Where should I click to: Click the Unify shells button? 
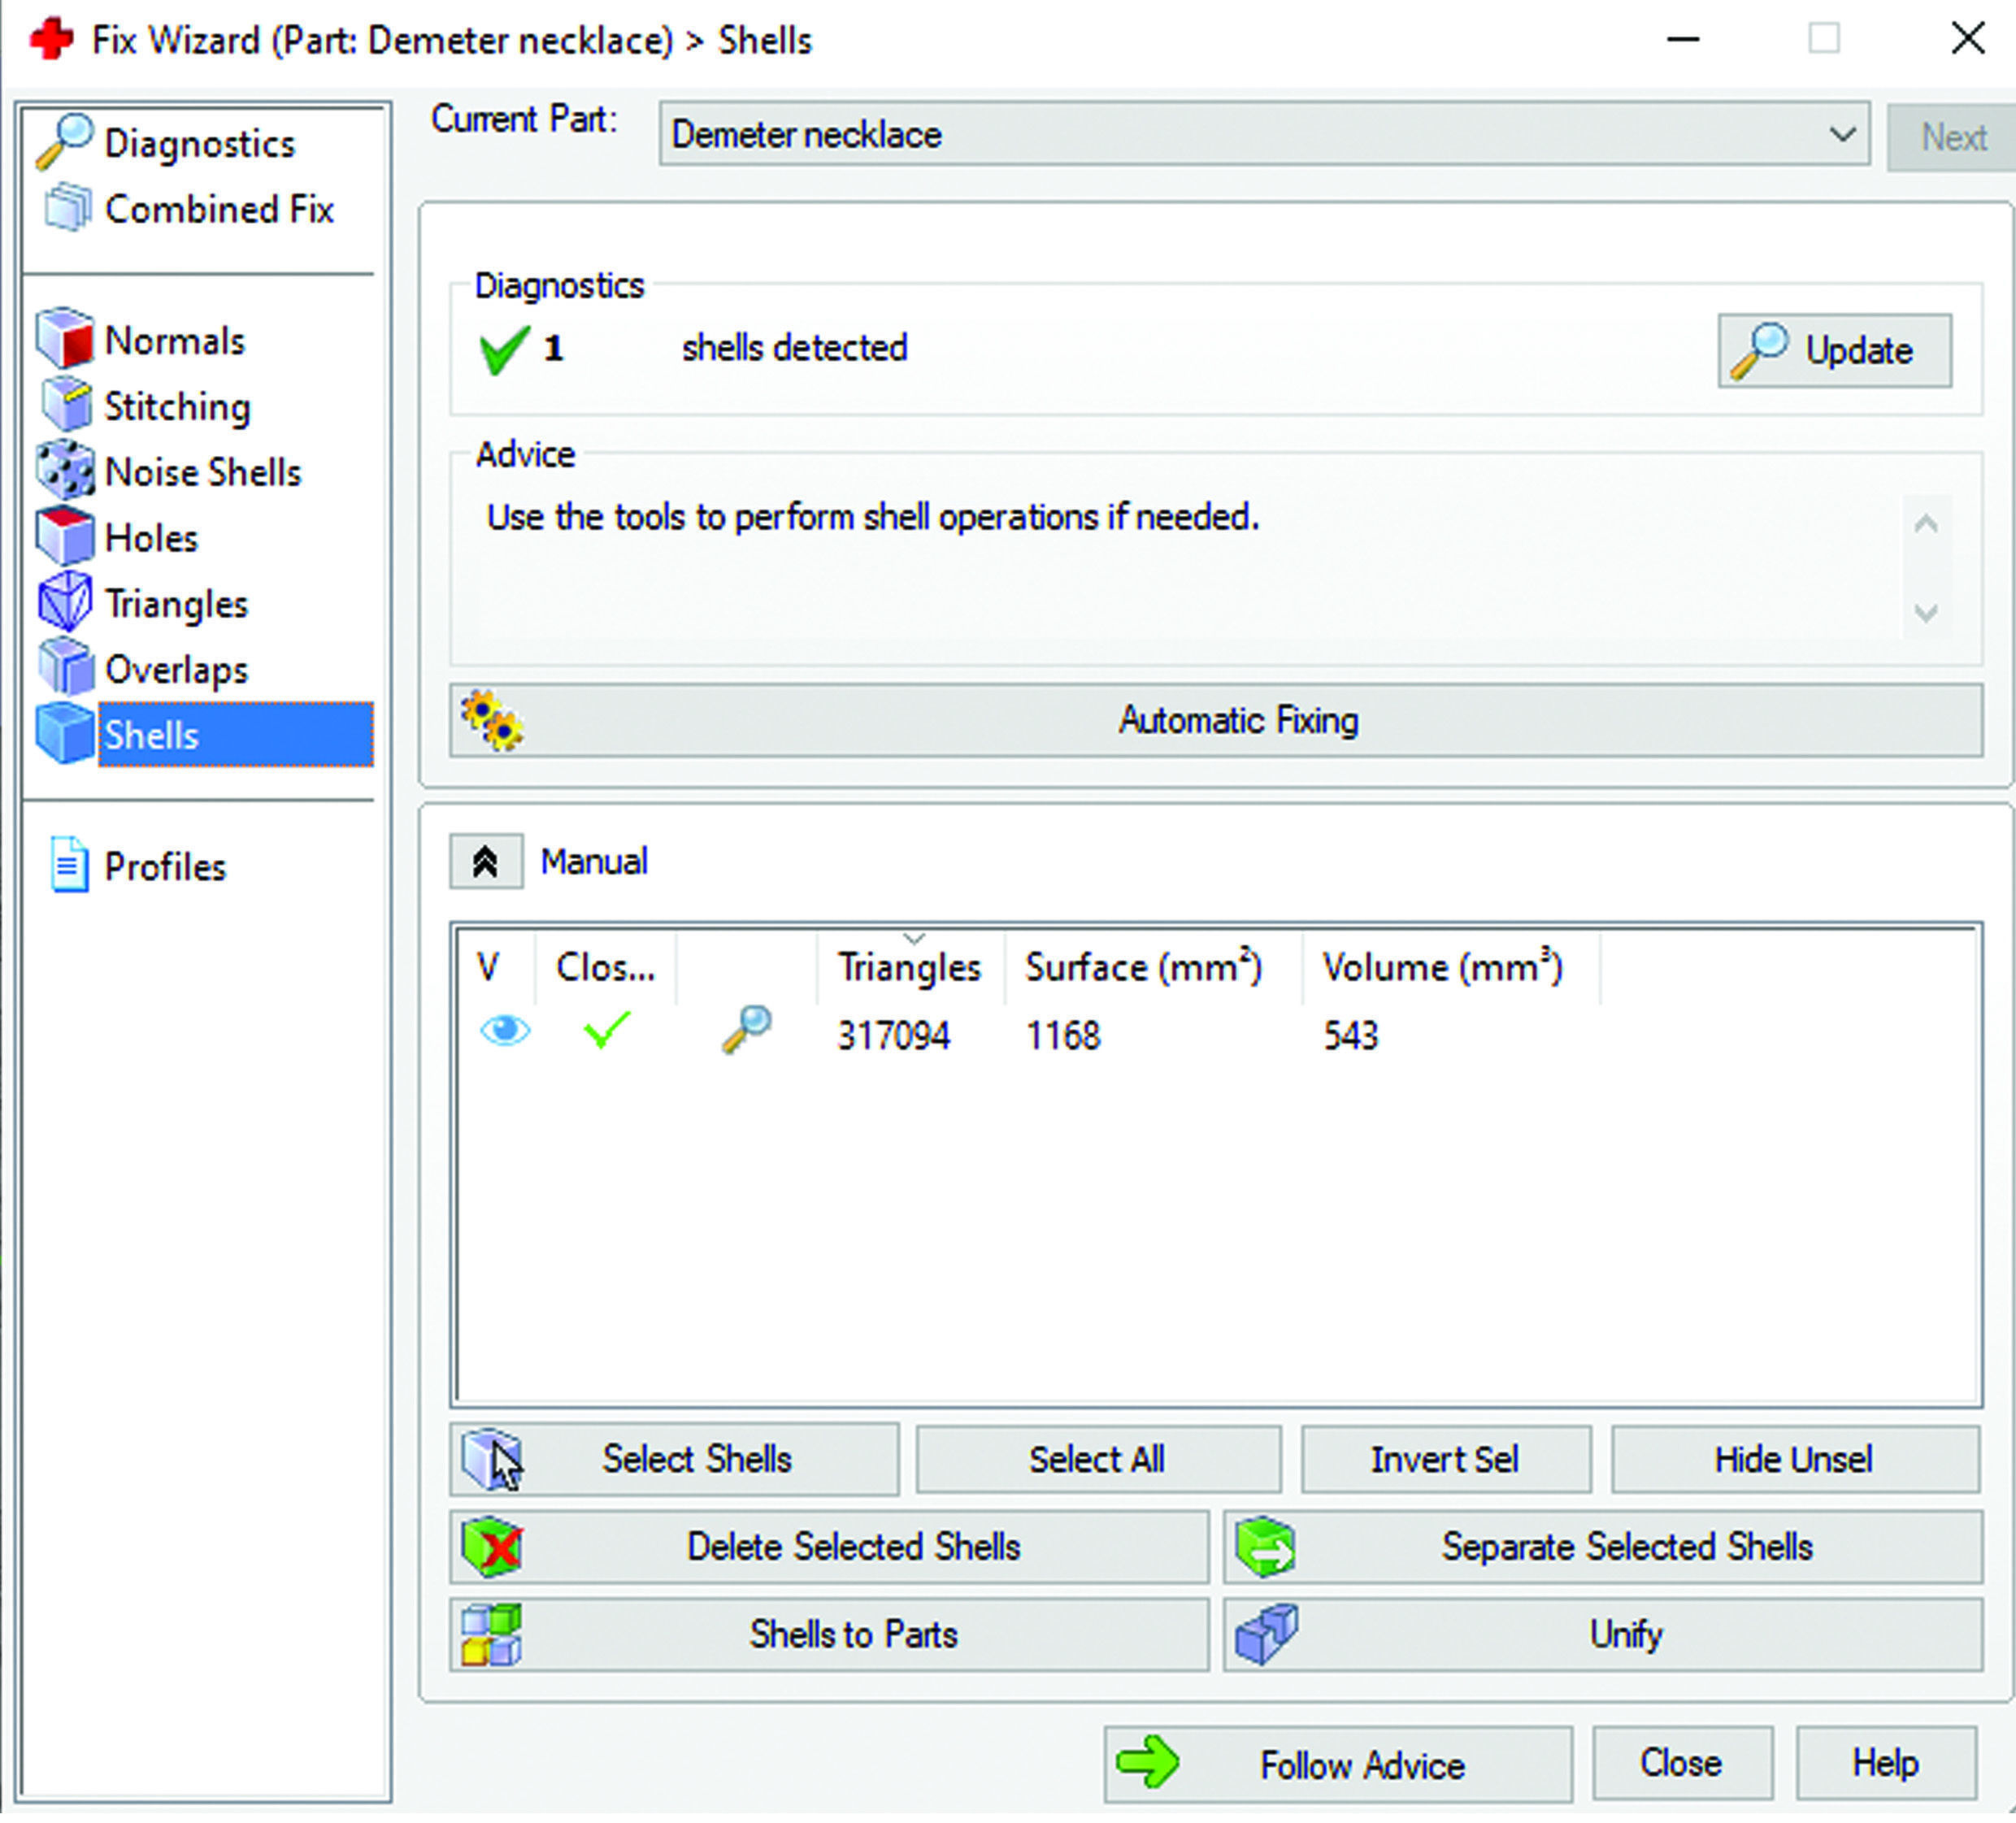coord(1602,1634)
